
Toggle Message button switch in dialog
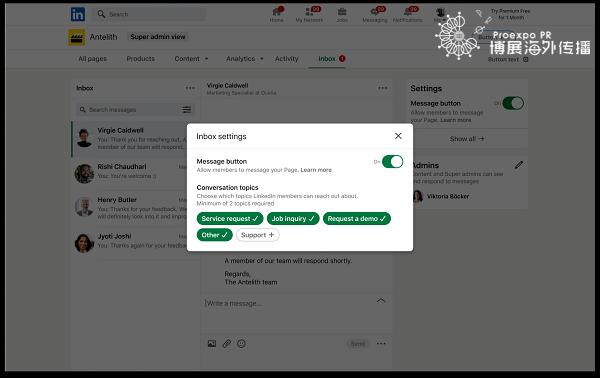tap(392, 161)
